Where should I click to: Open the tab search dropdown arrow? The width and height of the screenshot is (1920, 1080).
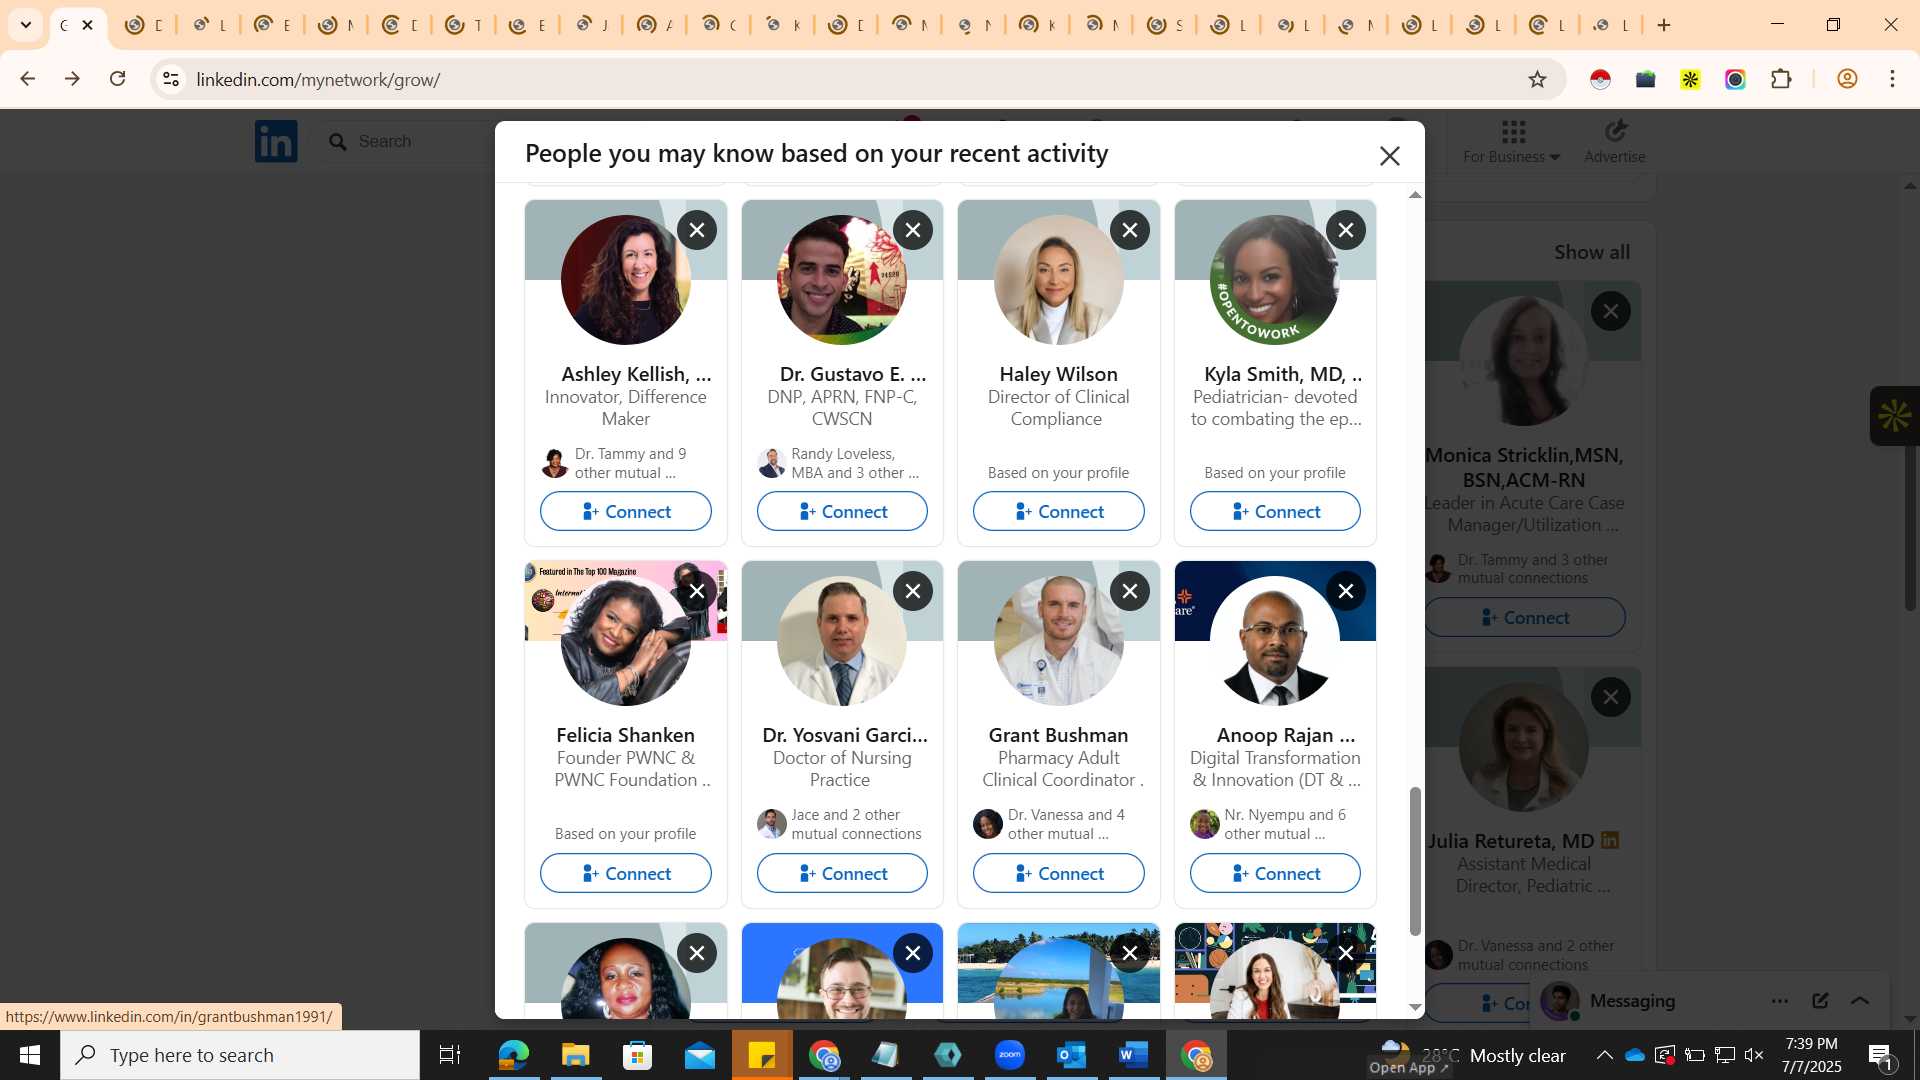click(x=26, y=25)
